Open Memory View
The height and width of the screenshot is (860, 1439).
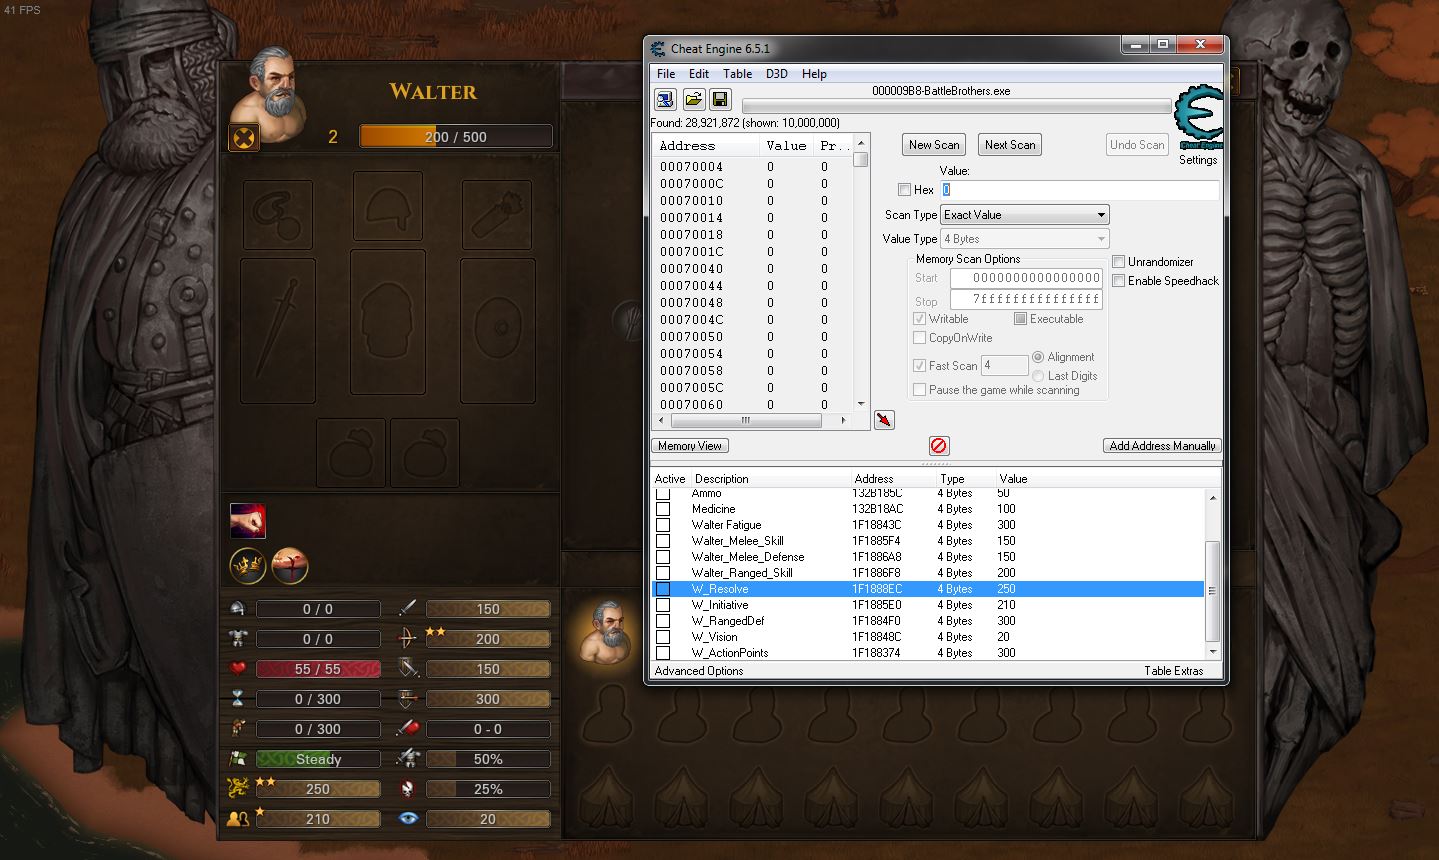pyautogui.click(x=690, y=446)
